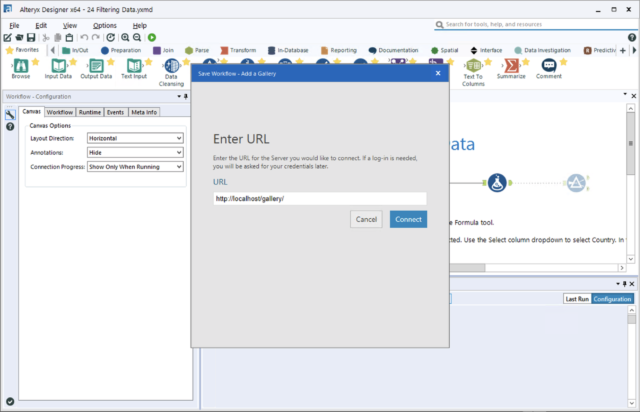Add a tool category with plus icon
This screenshot has height=412, width=640.
[x=622, y=51]
